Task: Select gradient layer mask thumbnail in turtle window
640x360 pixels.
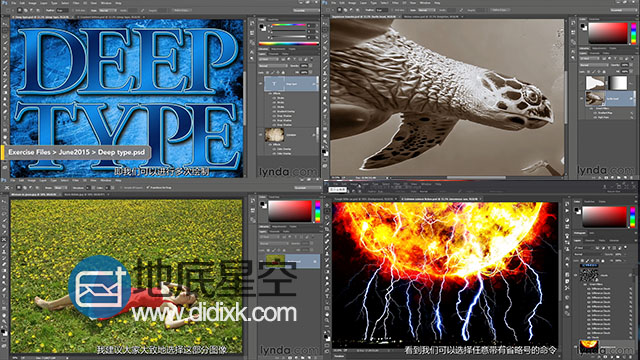Action: pyautogui.click(x=618, y=83)
